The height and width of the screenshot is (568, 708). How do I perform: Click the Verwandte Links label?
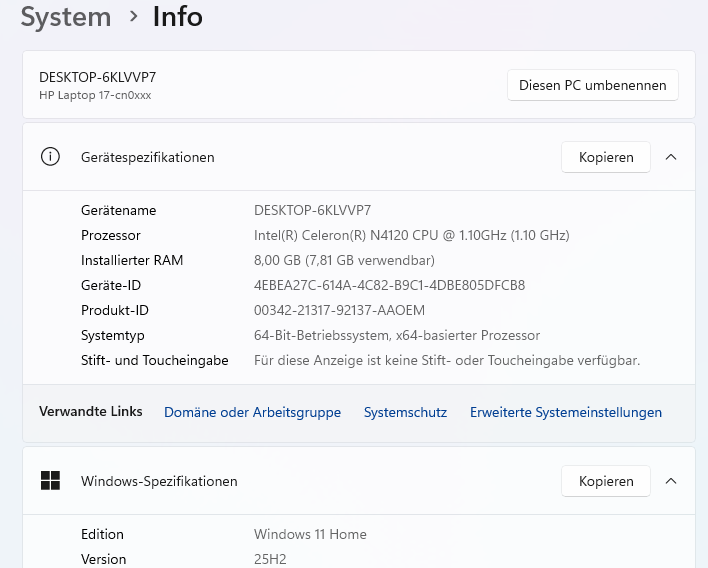point(91,411)
